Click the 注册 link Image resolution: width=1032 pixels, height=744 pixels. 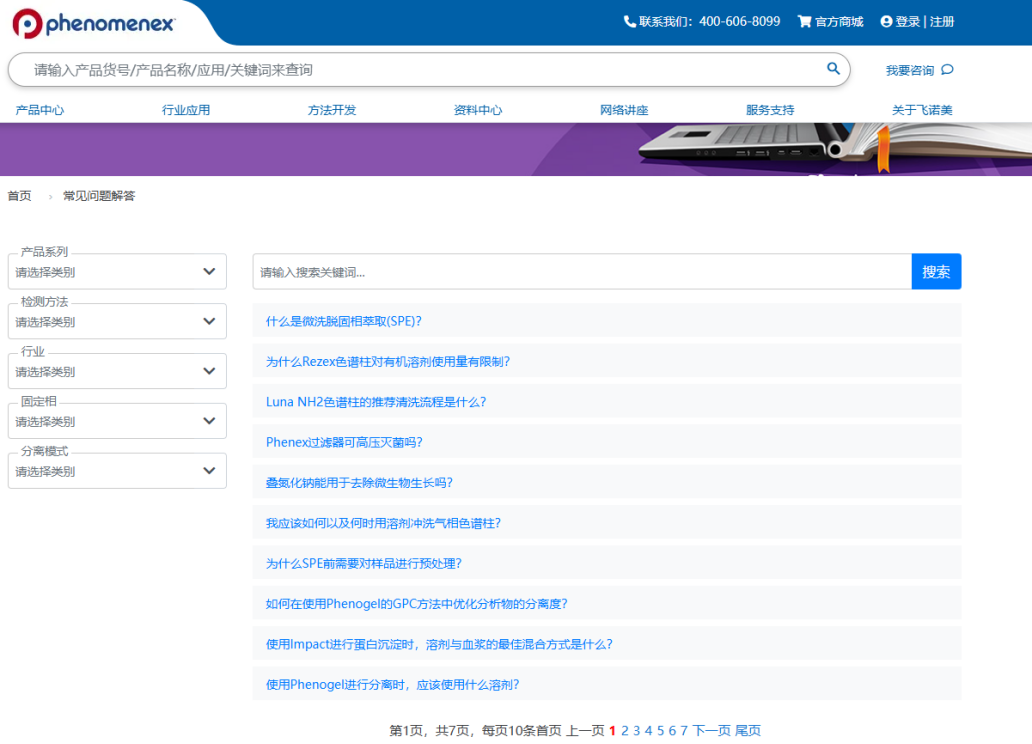tap(942, 22)
